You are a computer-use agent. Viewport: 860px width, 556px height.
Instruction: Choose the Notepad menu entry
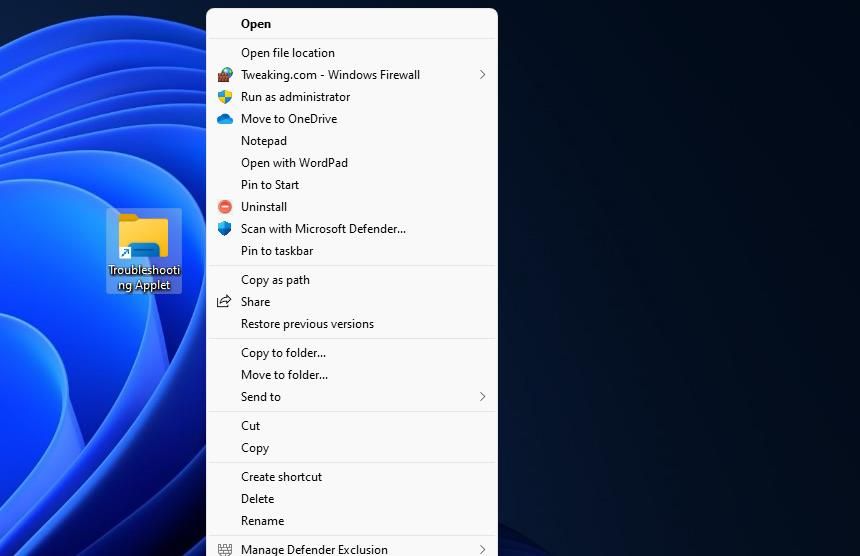[x=352, y=141]
